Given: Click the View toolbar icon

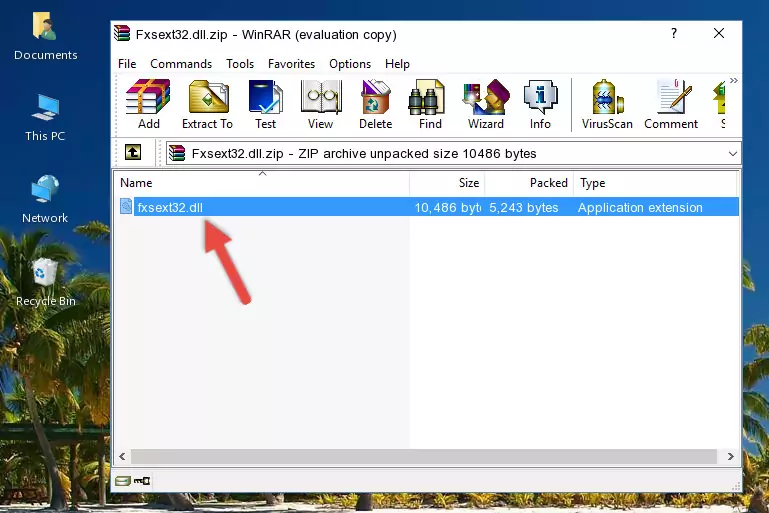Looking at the screenshot, I should tap(321, 104).
